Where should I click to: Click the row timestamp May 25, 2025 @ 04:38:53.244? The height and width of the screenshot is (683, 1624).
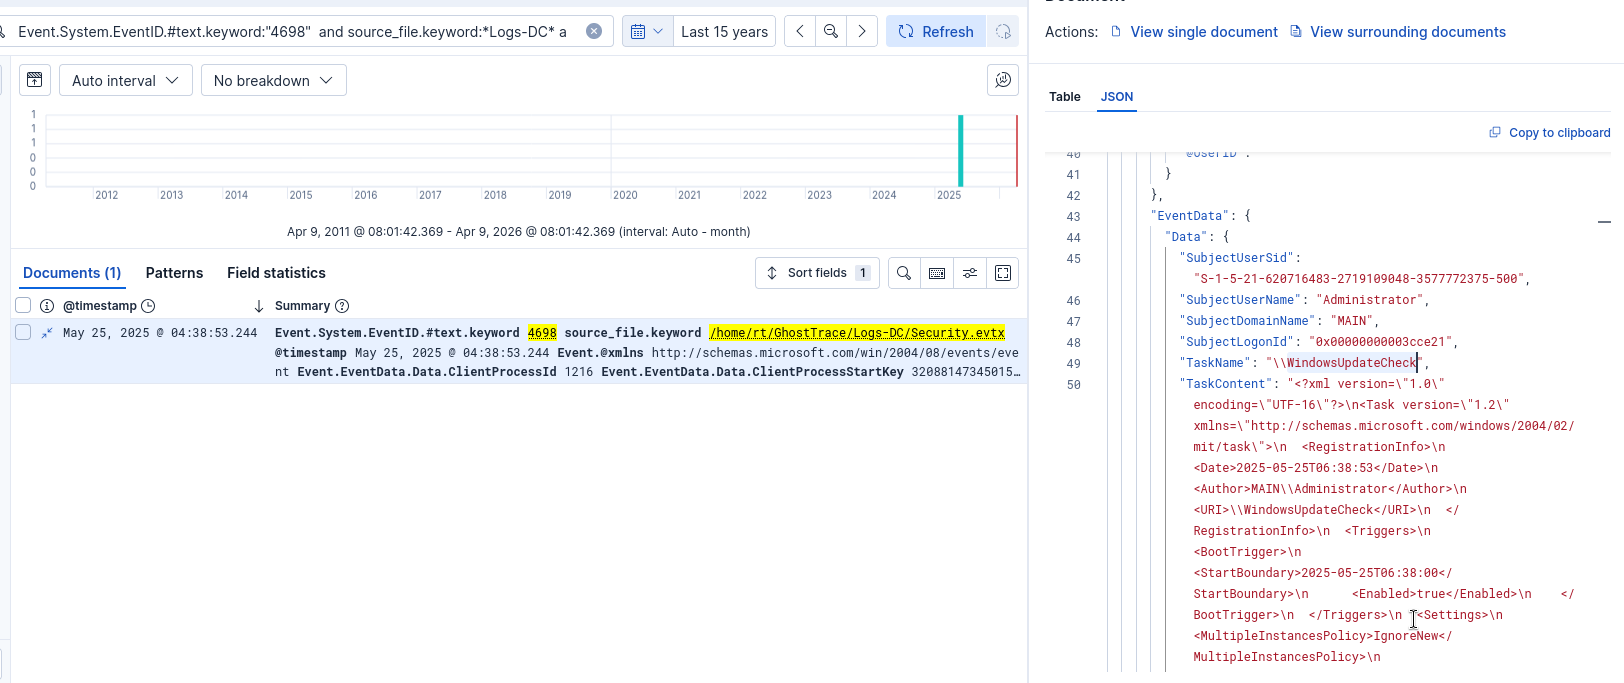click(160, 333)
